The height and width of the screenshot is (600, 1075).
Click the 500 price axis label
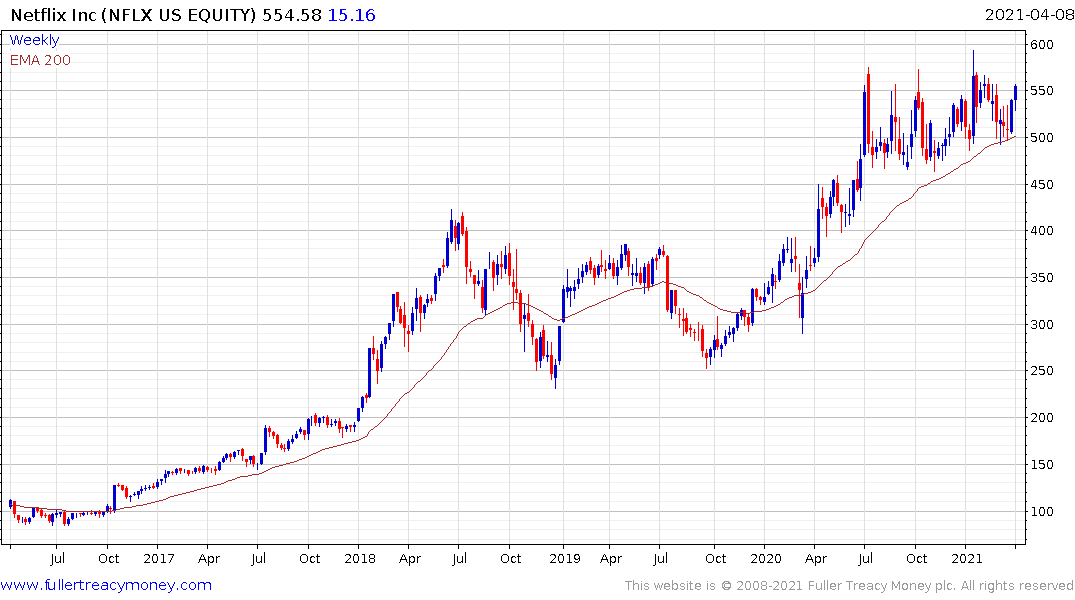(x=1041, y=138)
